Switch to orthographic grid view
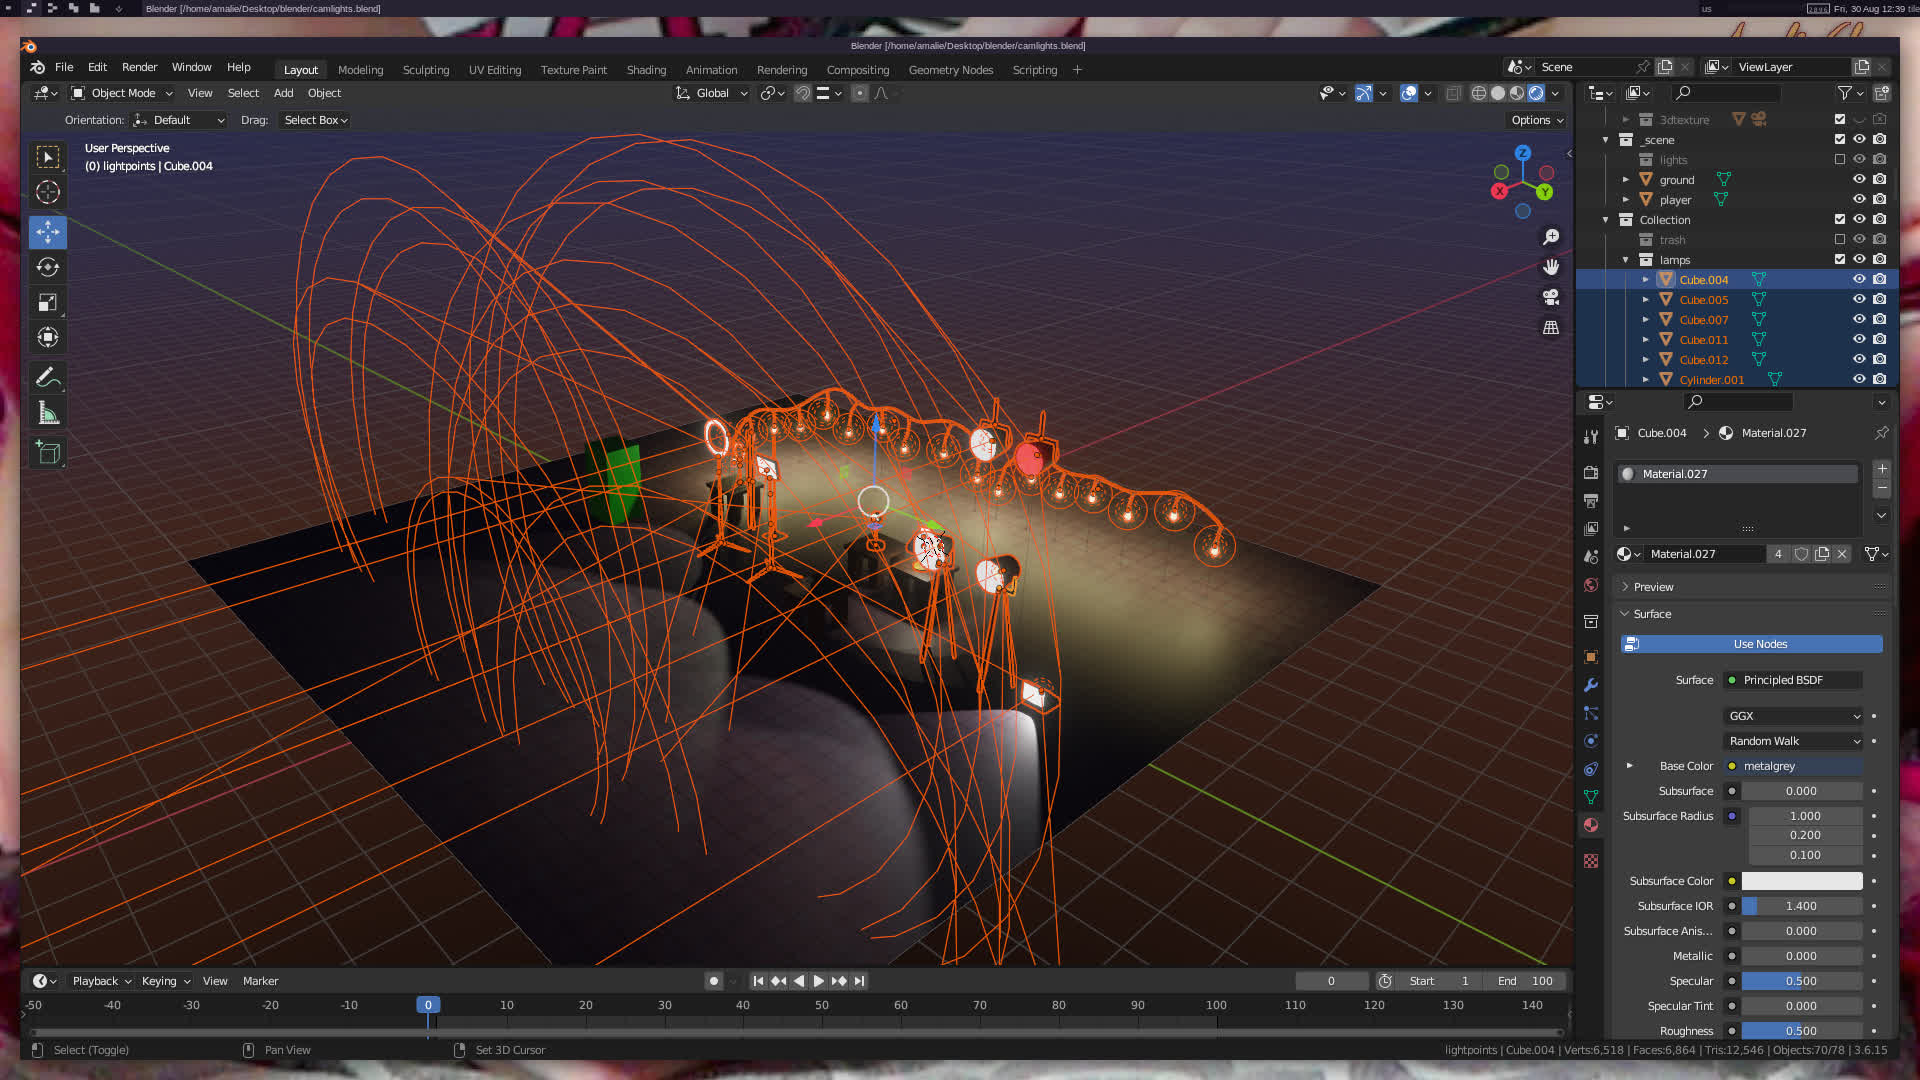The width and height of the screenshot is (1920, 1080). coord(1551,328)
